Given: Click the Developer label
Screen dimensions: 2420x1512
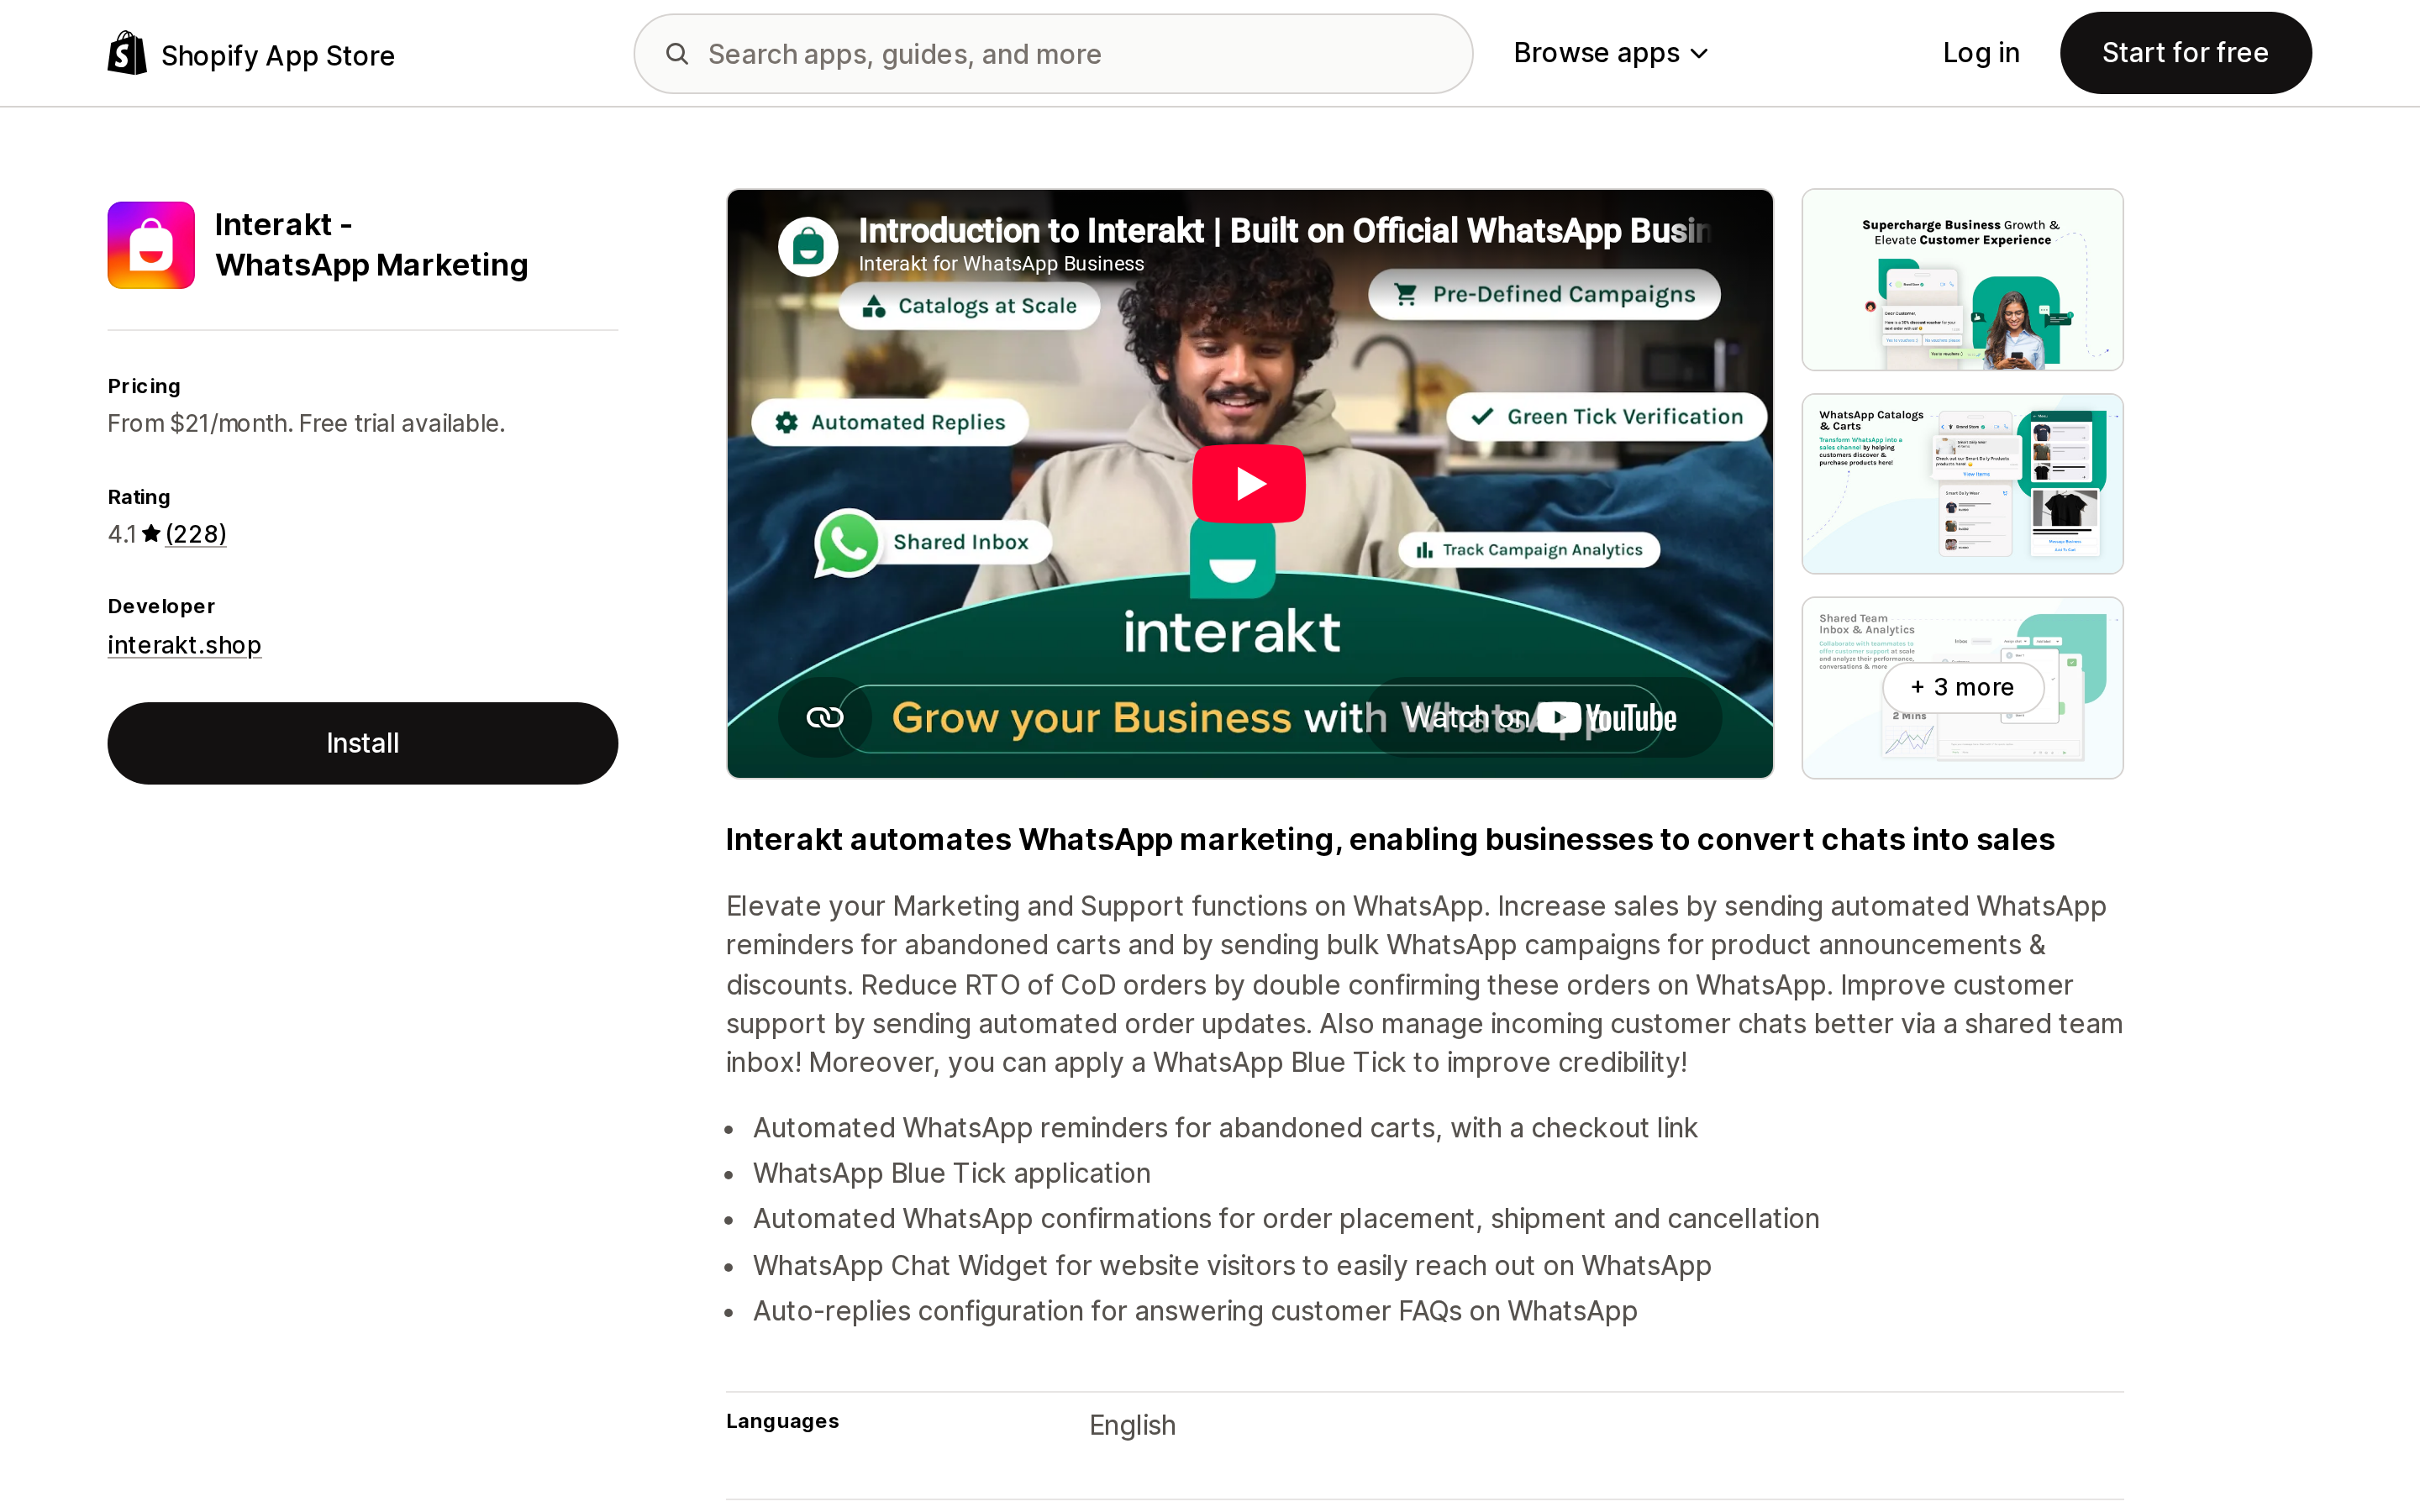Looking at the screenshot, I should 161,606.
